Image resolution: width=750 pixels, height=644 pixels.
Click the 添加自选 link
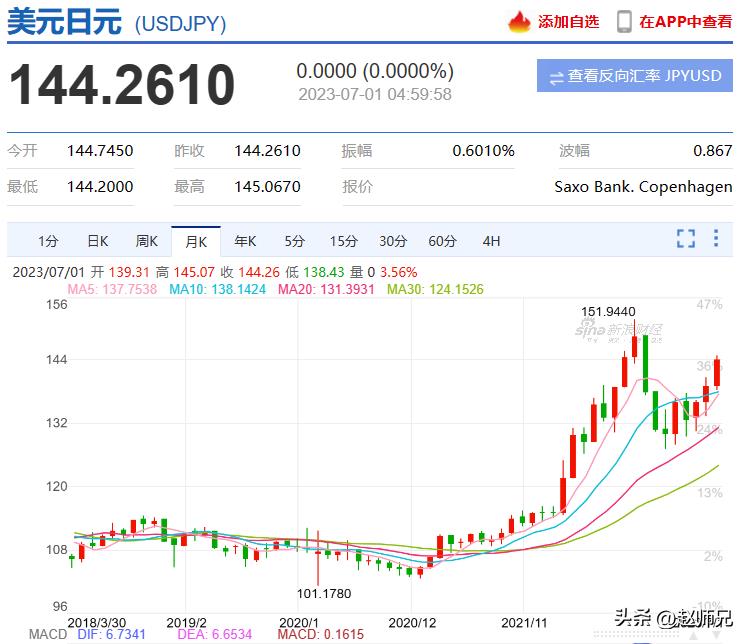(x=568, y=21)
